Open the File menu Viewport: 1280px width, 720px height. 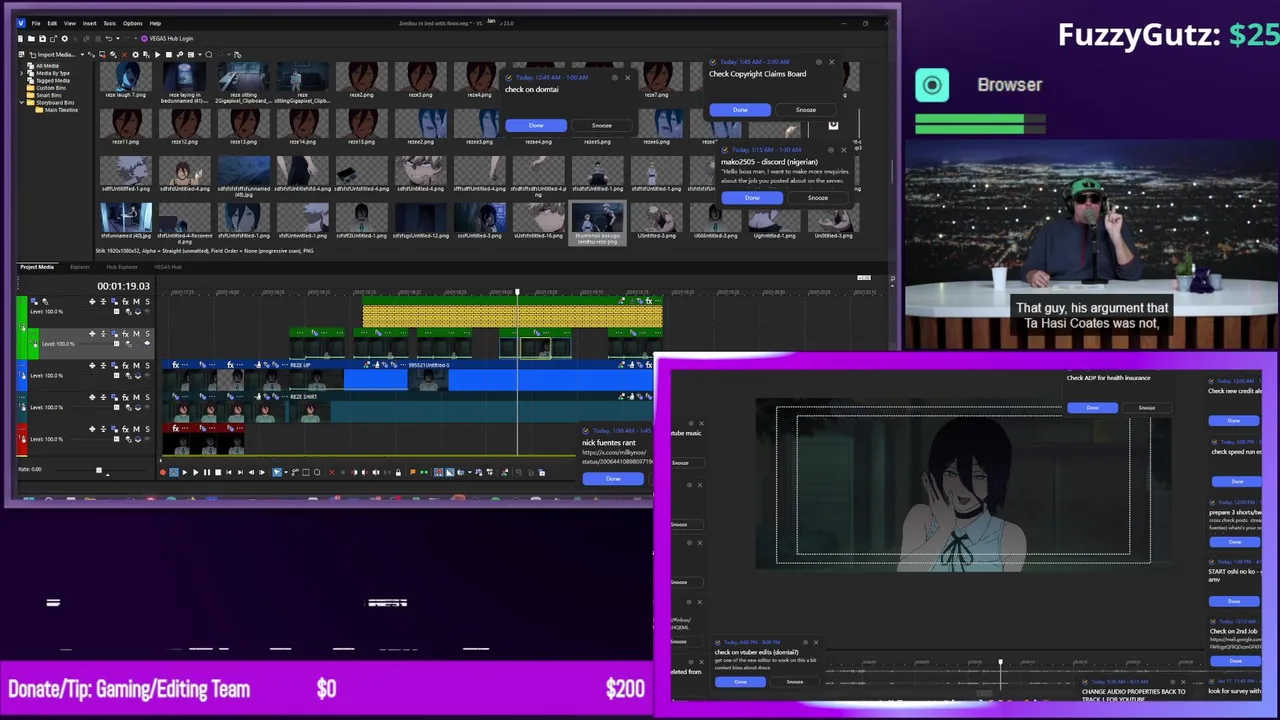(36, 23)
